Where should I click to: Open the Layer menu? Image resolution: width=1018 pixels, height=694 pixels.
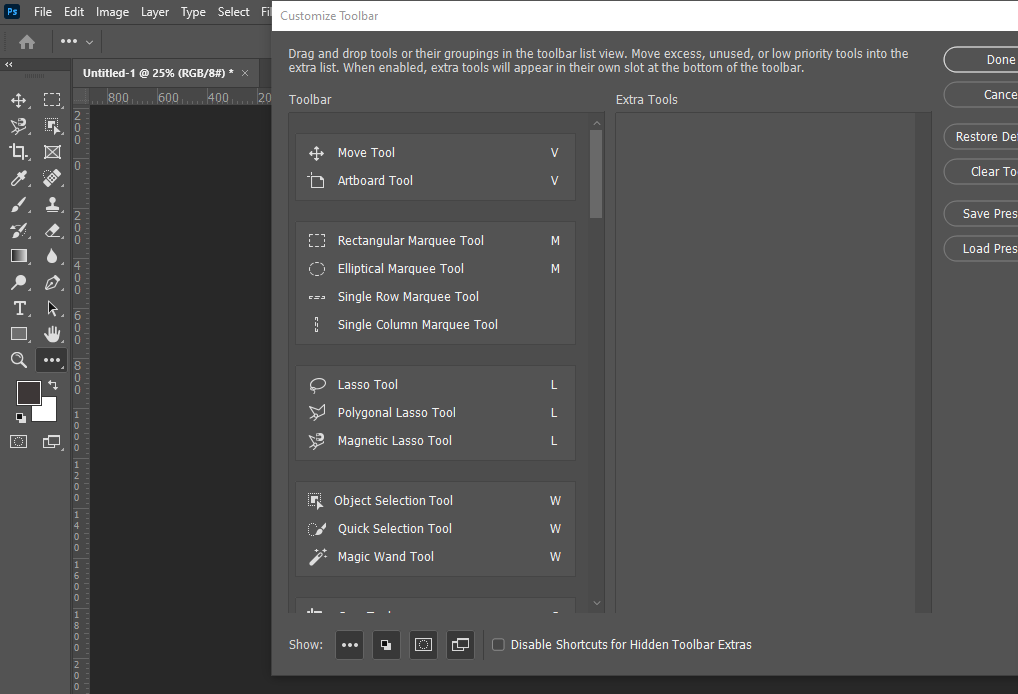155,12
